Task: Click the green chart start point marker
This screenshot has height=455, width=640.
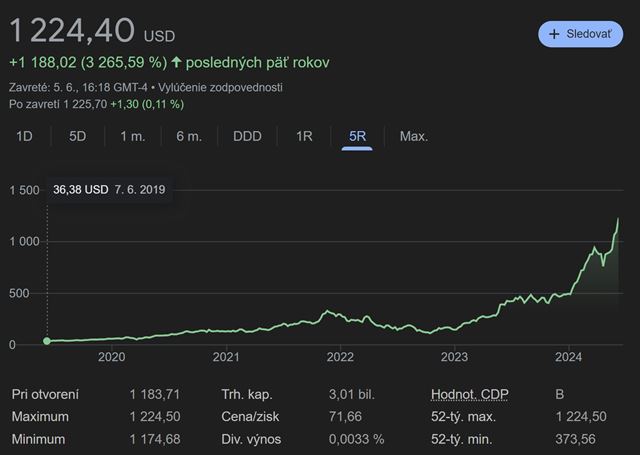Action: tap(47, 341)
